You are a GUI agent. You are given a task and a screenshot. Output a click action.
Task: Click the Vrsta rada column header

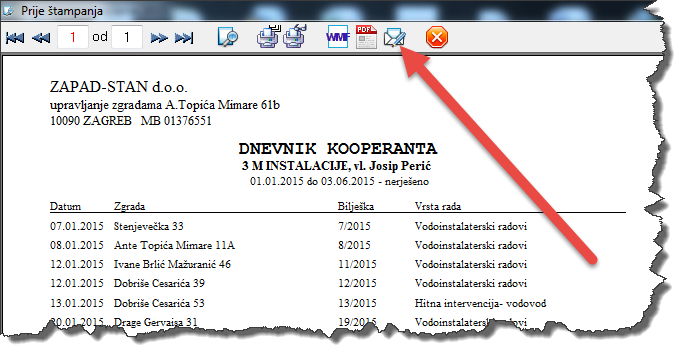tap(438, 206)
